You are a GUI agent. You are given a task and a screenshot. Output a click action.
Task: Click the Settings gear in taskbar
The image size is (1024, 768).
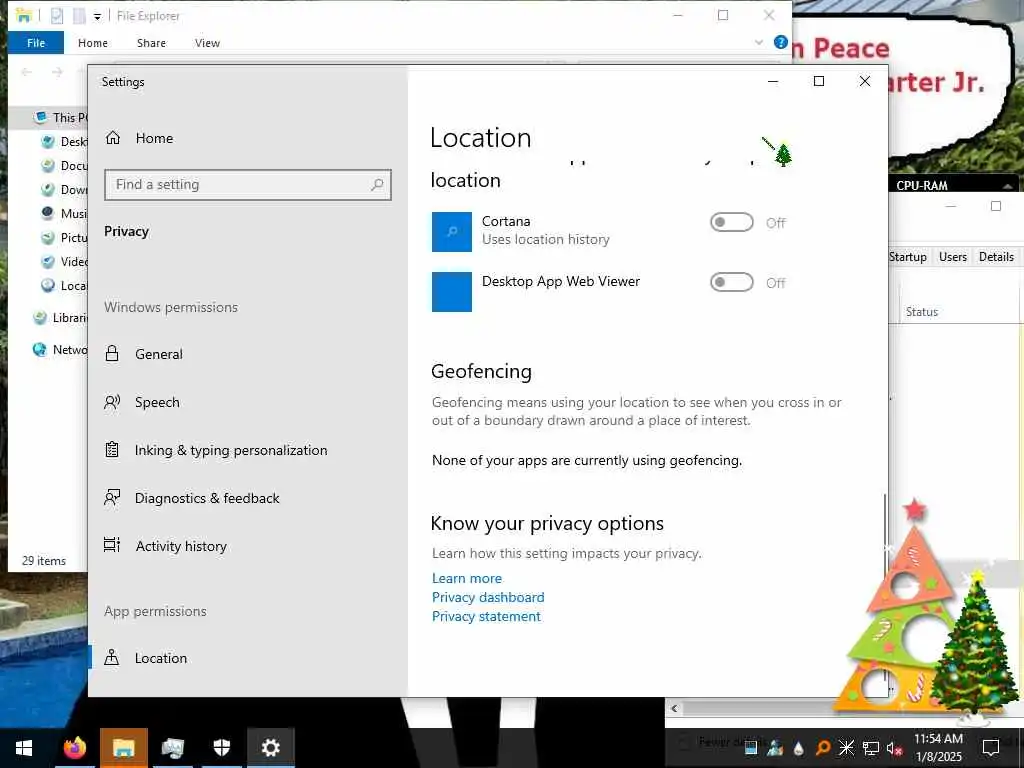pyautogui.click(x=270, y=748)
